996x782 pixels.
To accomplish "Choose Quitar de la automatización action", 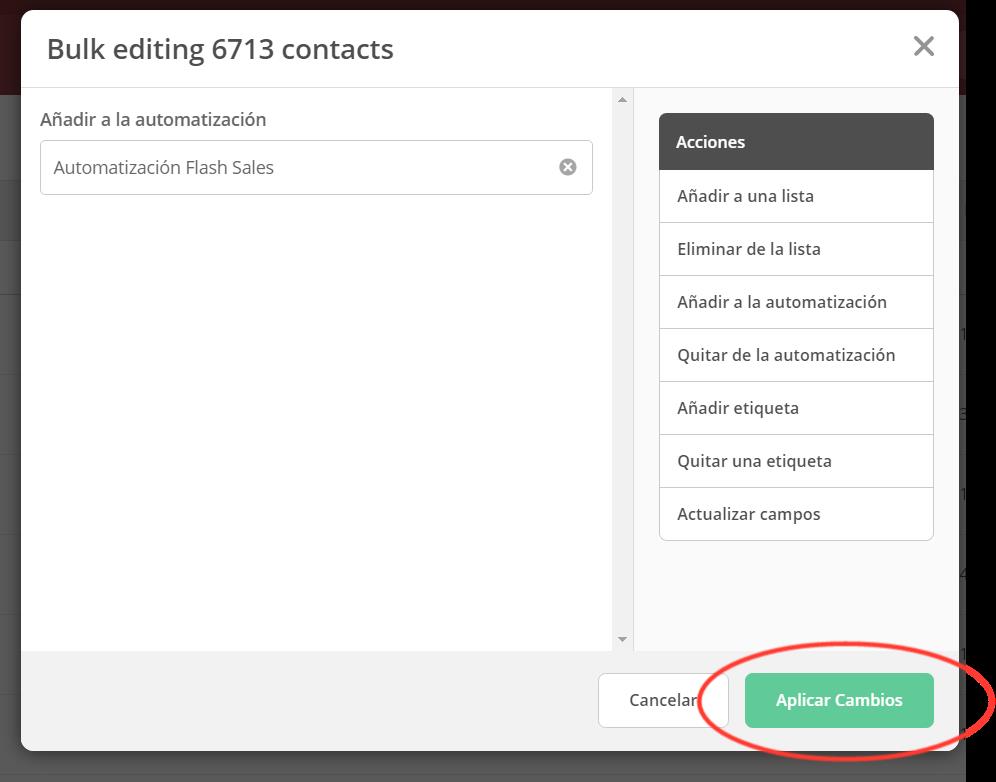I will coord(796,355).
